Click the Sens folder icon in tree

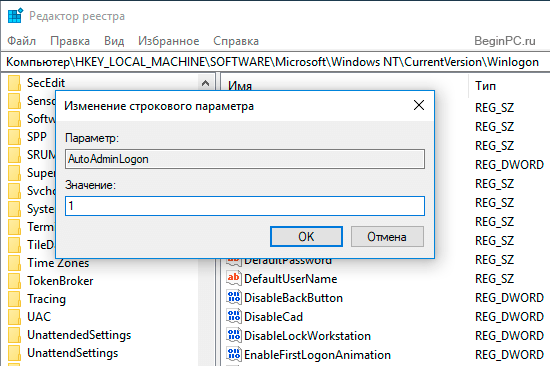14,101
